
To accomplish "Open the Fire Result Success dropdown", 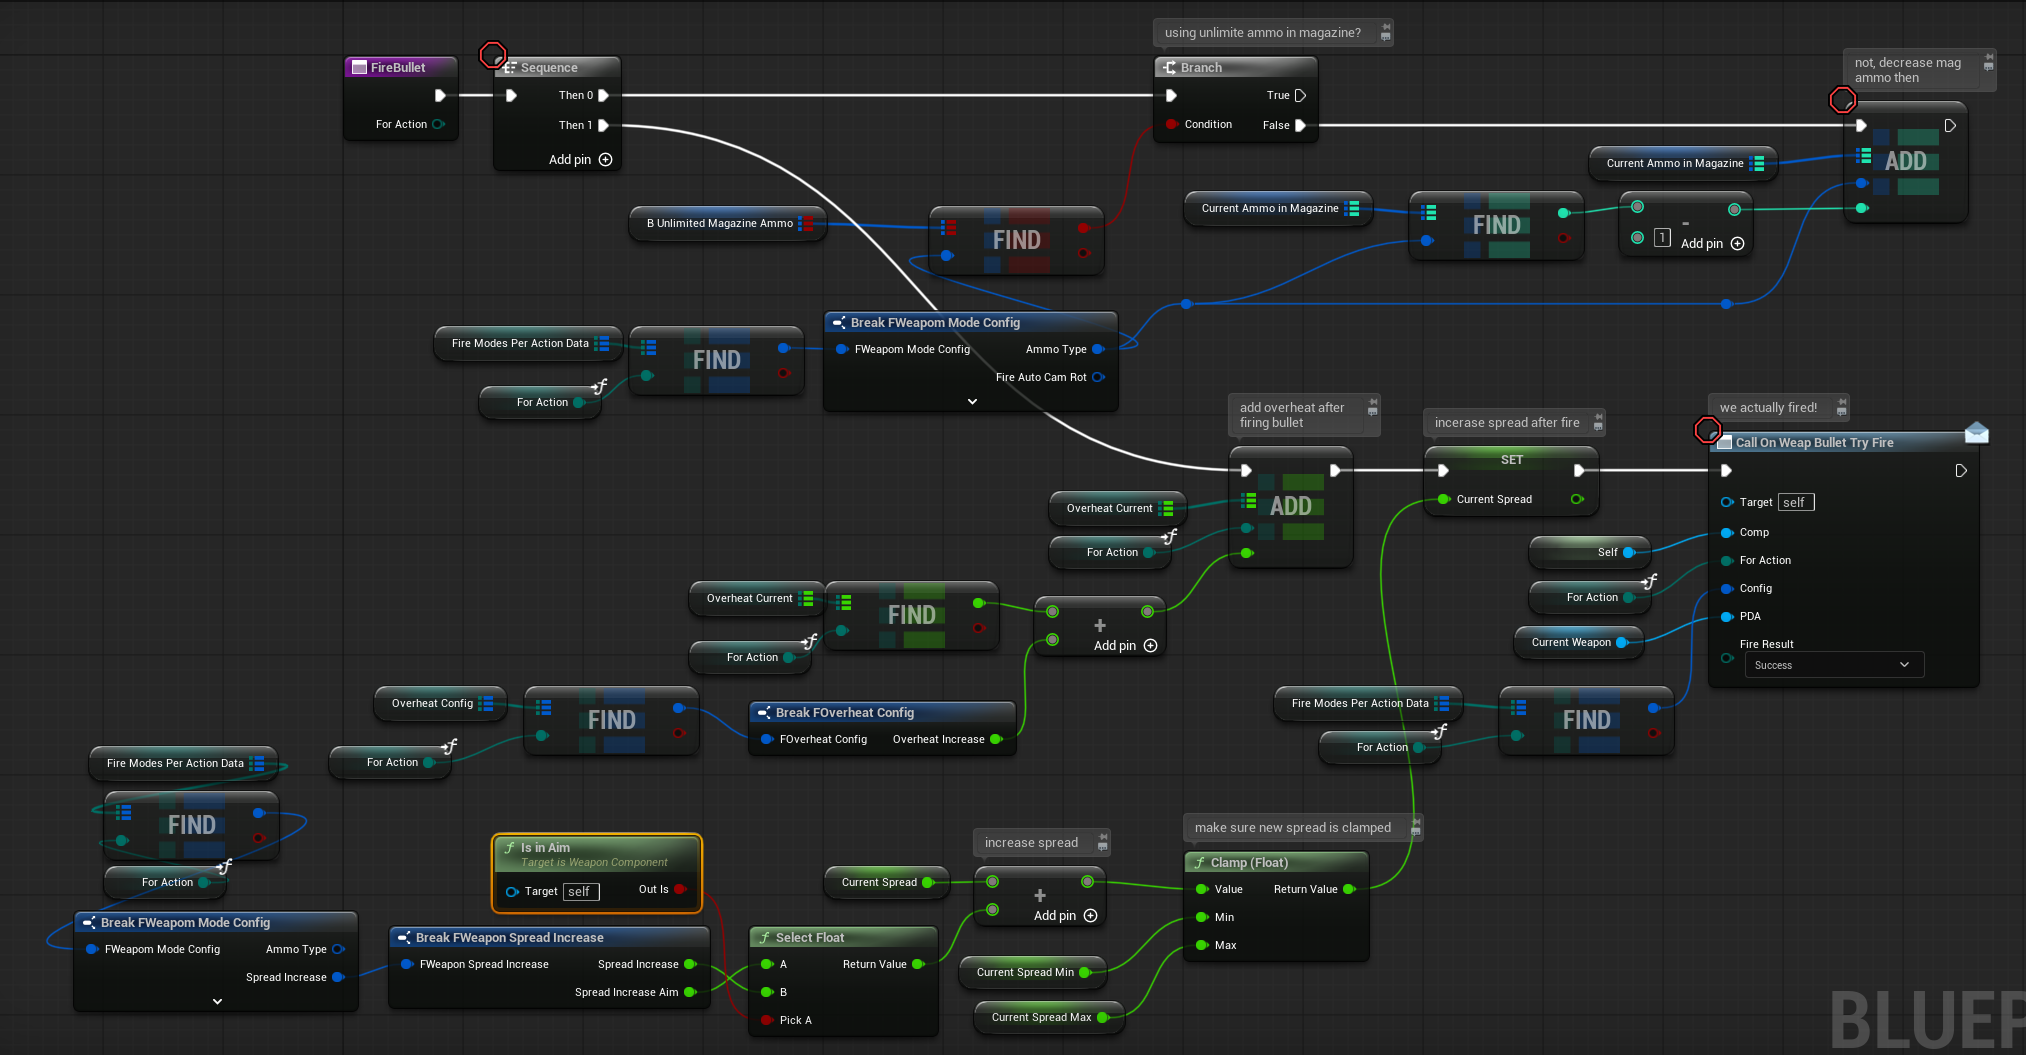I will (1833, 665).
